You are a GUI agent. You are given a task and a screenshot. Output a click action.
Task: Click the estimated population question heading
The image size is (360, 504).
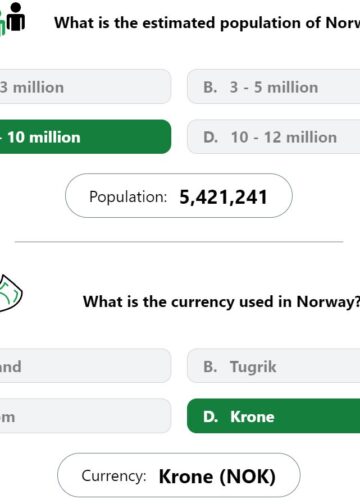click(207, 23)
